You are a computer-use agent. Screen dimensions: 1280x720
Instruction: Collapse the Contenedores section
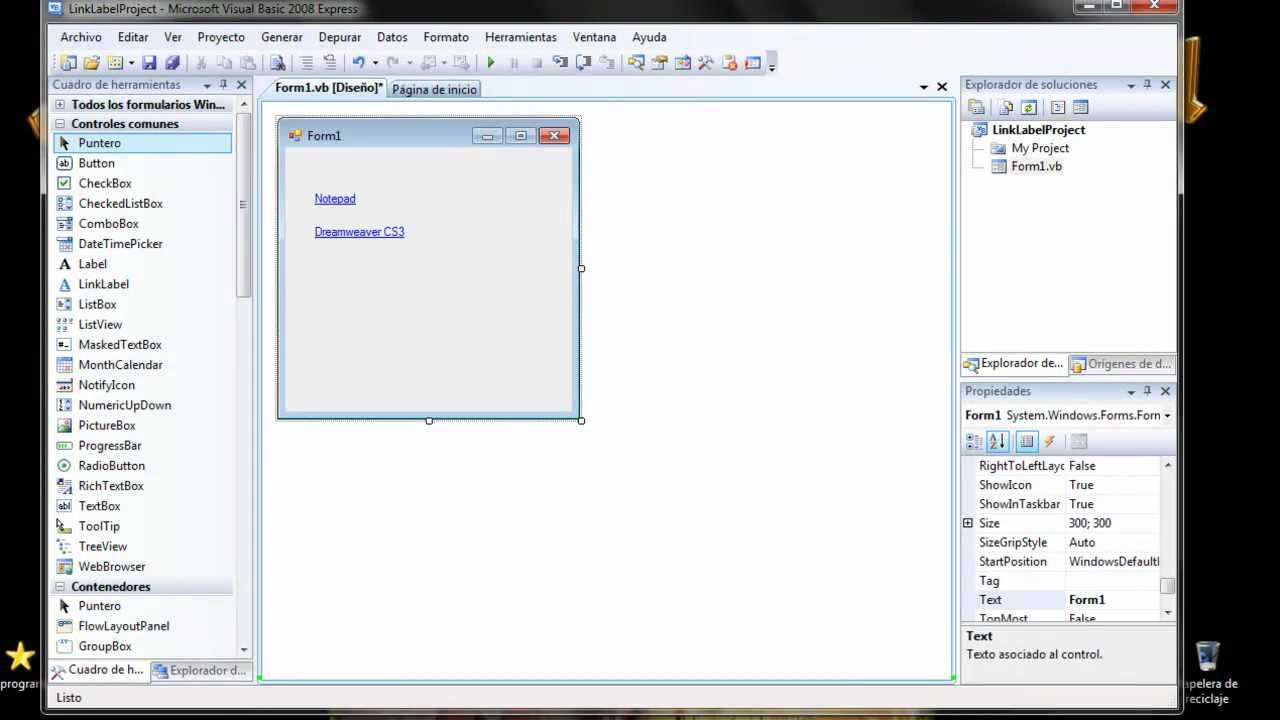click(60, 587)
